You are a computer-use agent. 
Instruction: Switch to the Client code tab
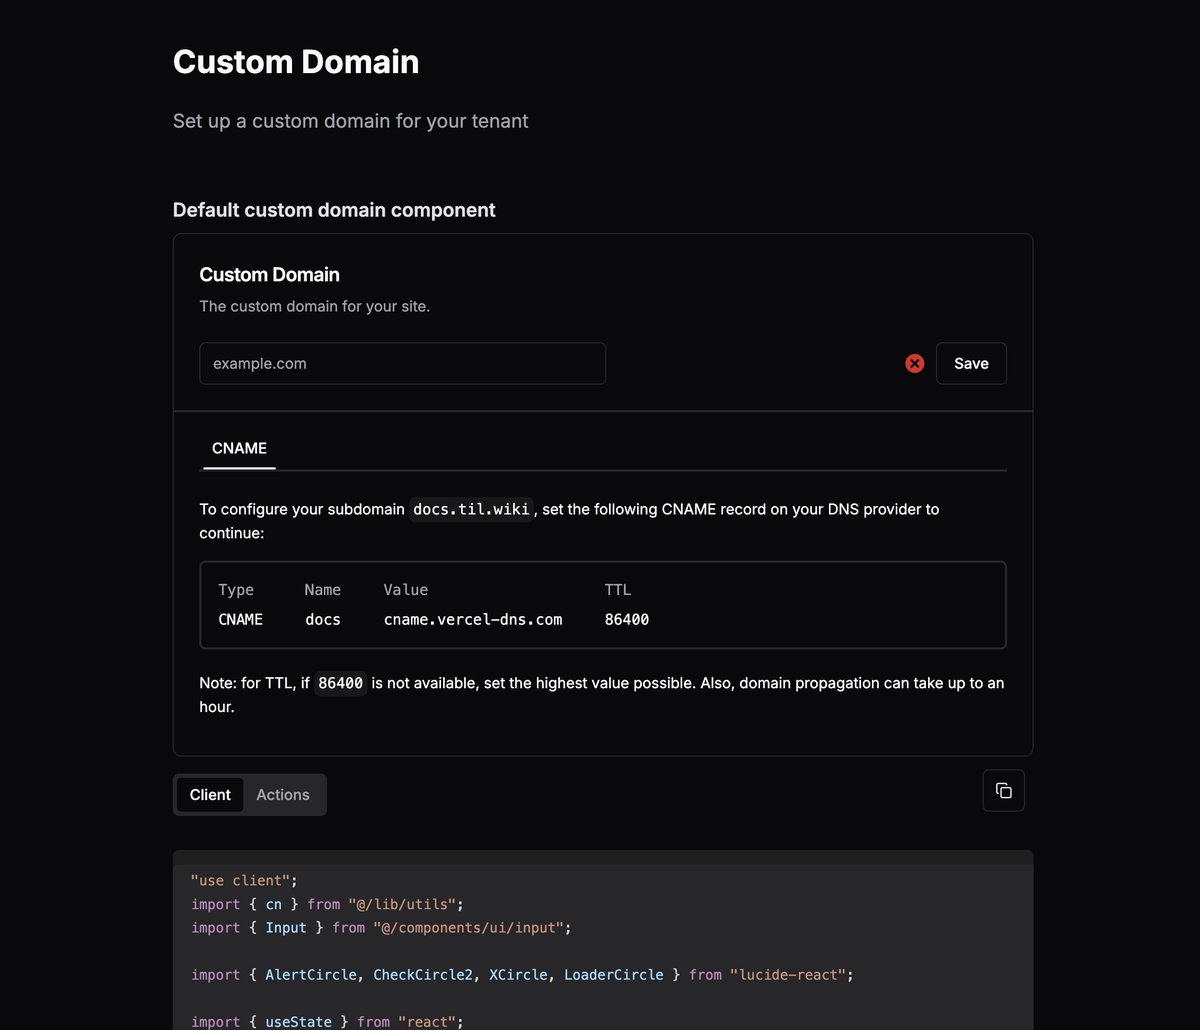(210, 795)
